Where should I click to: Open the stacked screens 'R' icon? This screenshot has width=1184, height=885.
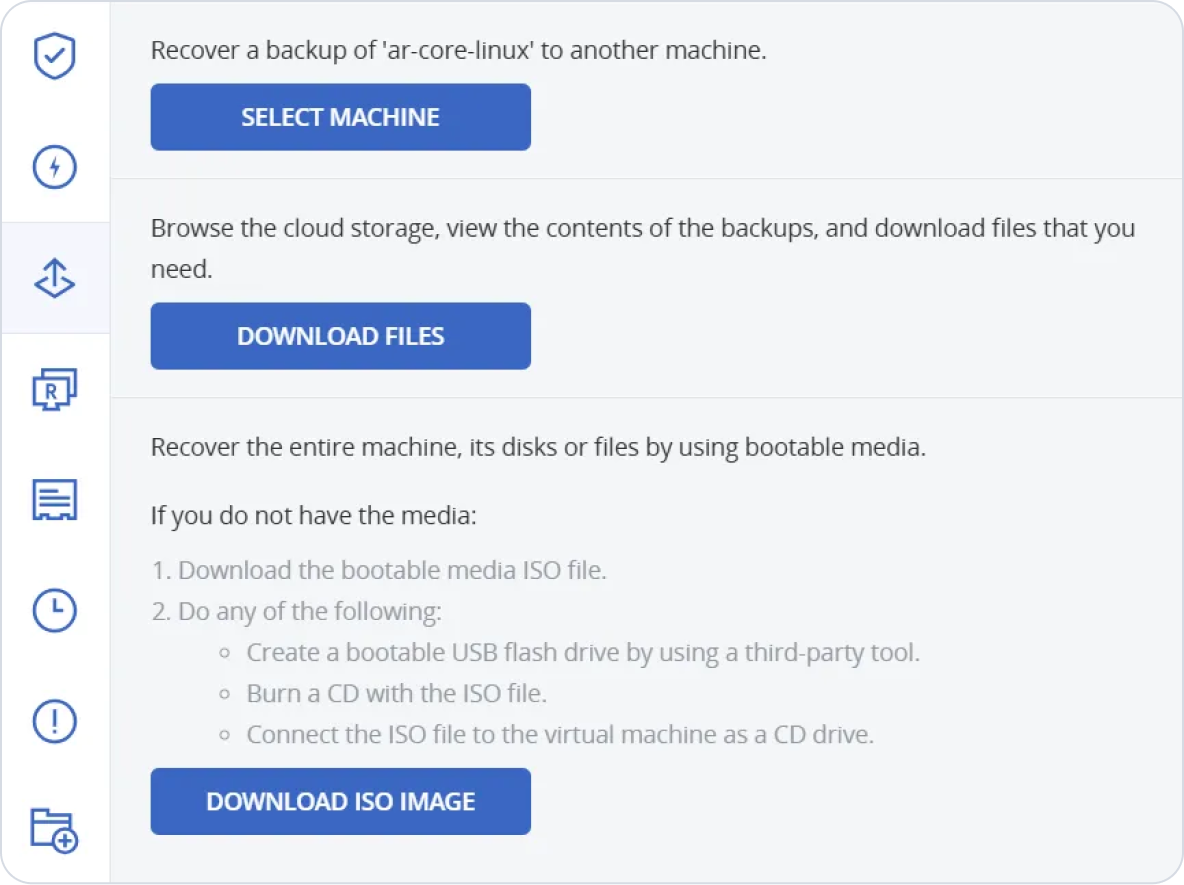tap(55, 389)
